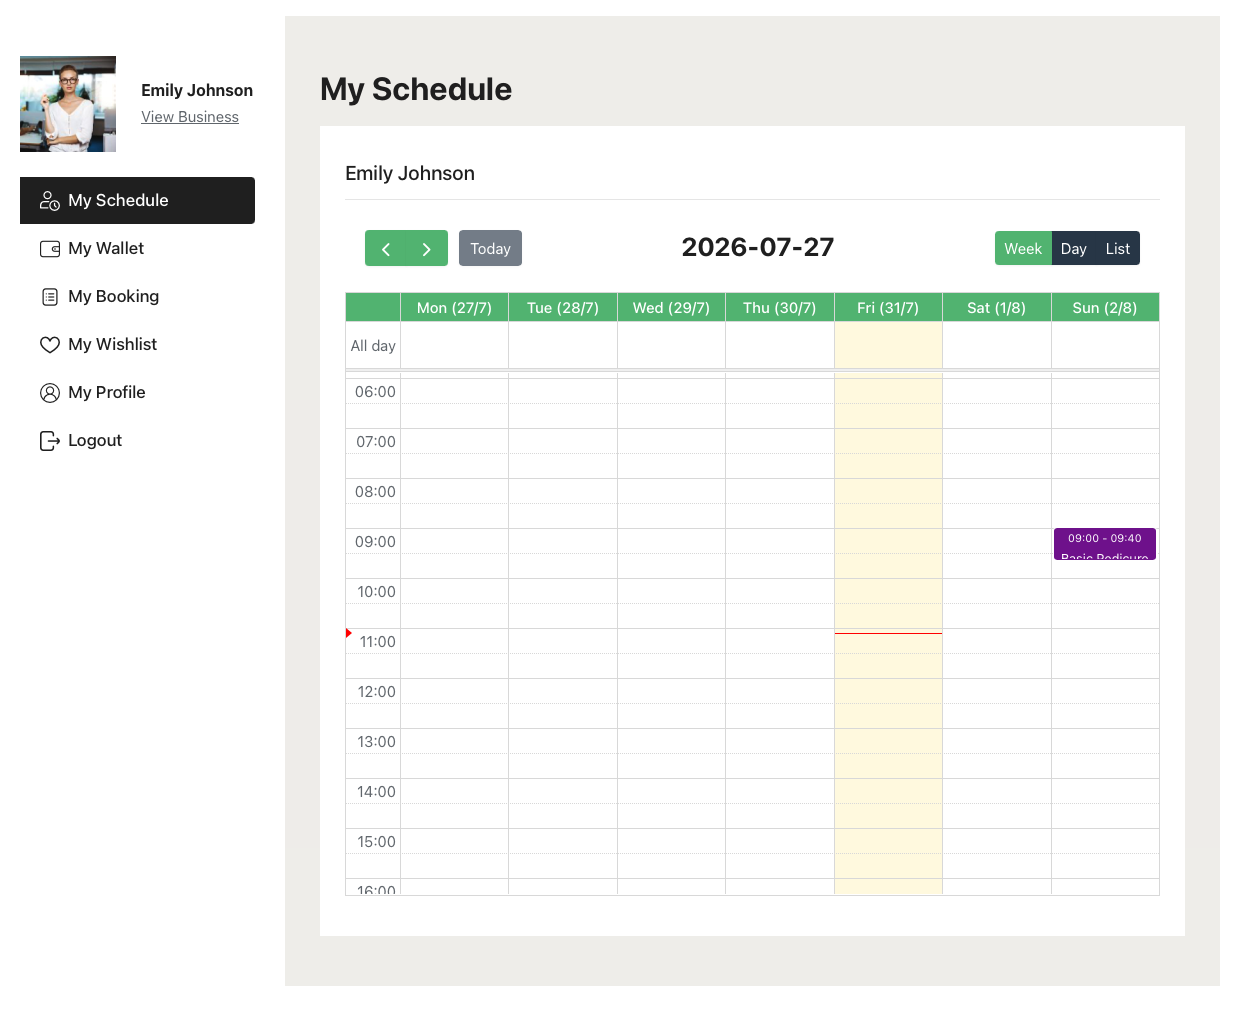Jump to Today in the calendar
Viewport: 1241px width, 1014px height.
pyautogui.click(x=490, y=249)
